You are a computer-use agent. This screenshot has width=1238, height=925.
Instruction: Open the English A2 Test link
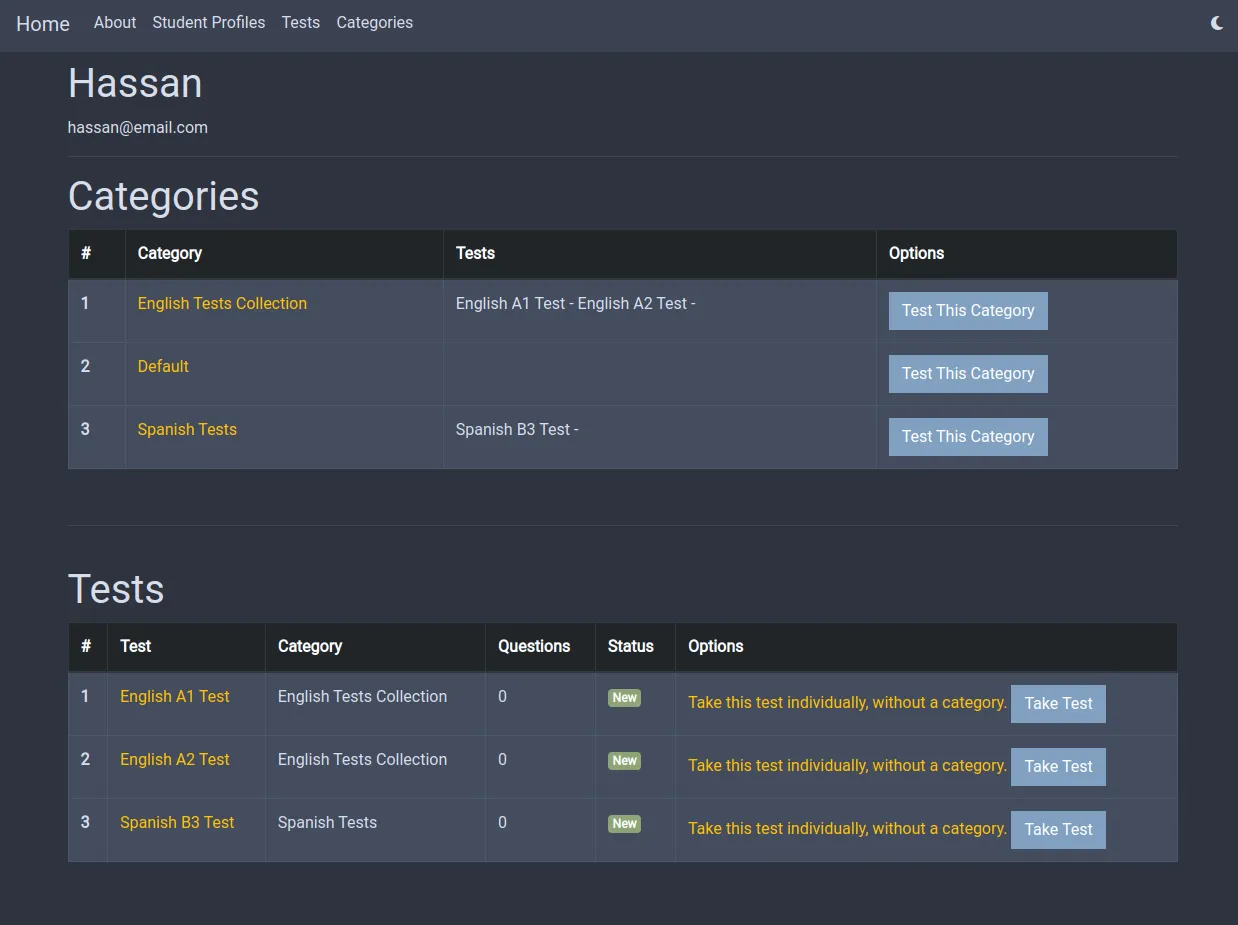coord(175,759)
